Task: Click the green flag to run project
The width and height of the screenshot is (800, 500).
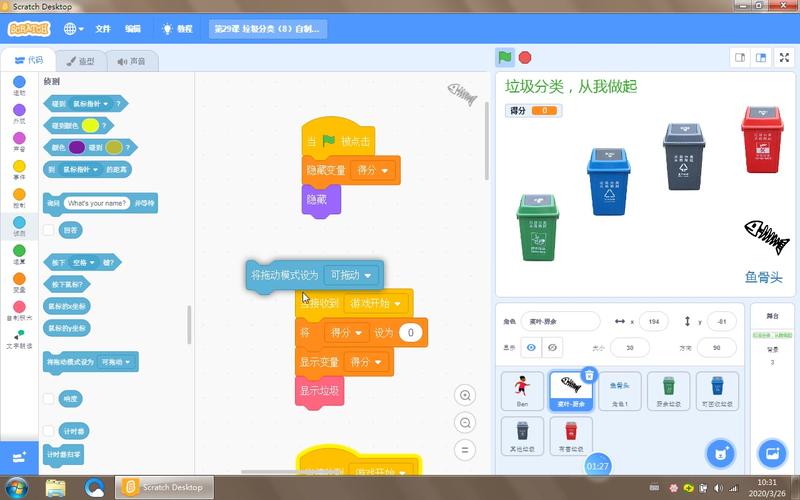Action: 505,58
